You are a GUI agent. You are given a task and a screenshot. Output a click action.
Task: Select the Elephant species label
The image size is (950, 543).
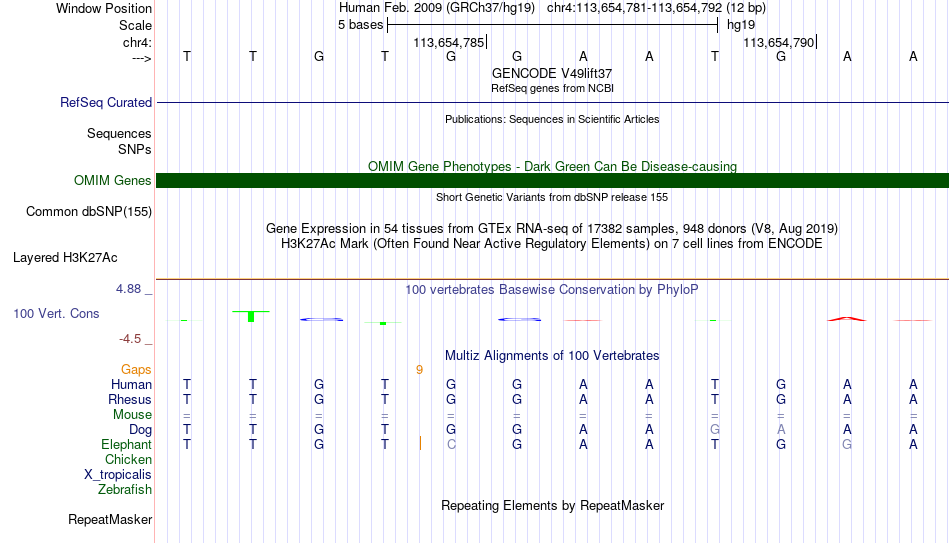tap(127, 444)
